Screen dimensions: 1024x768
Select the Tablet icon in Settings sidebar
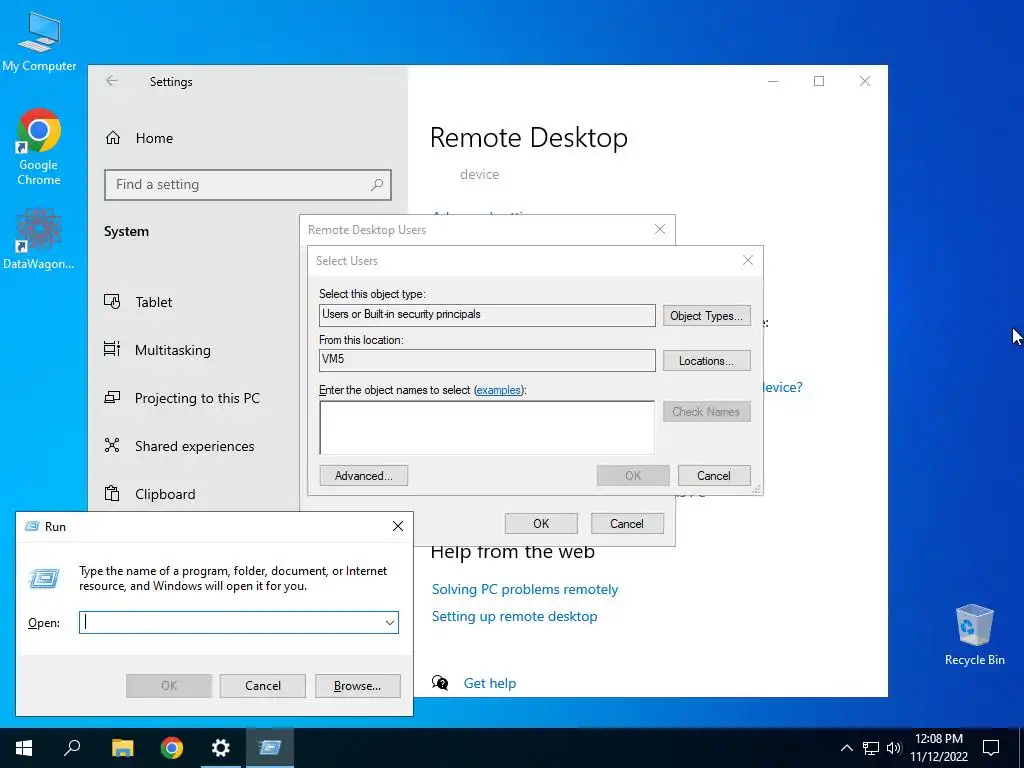112,302
